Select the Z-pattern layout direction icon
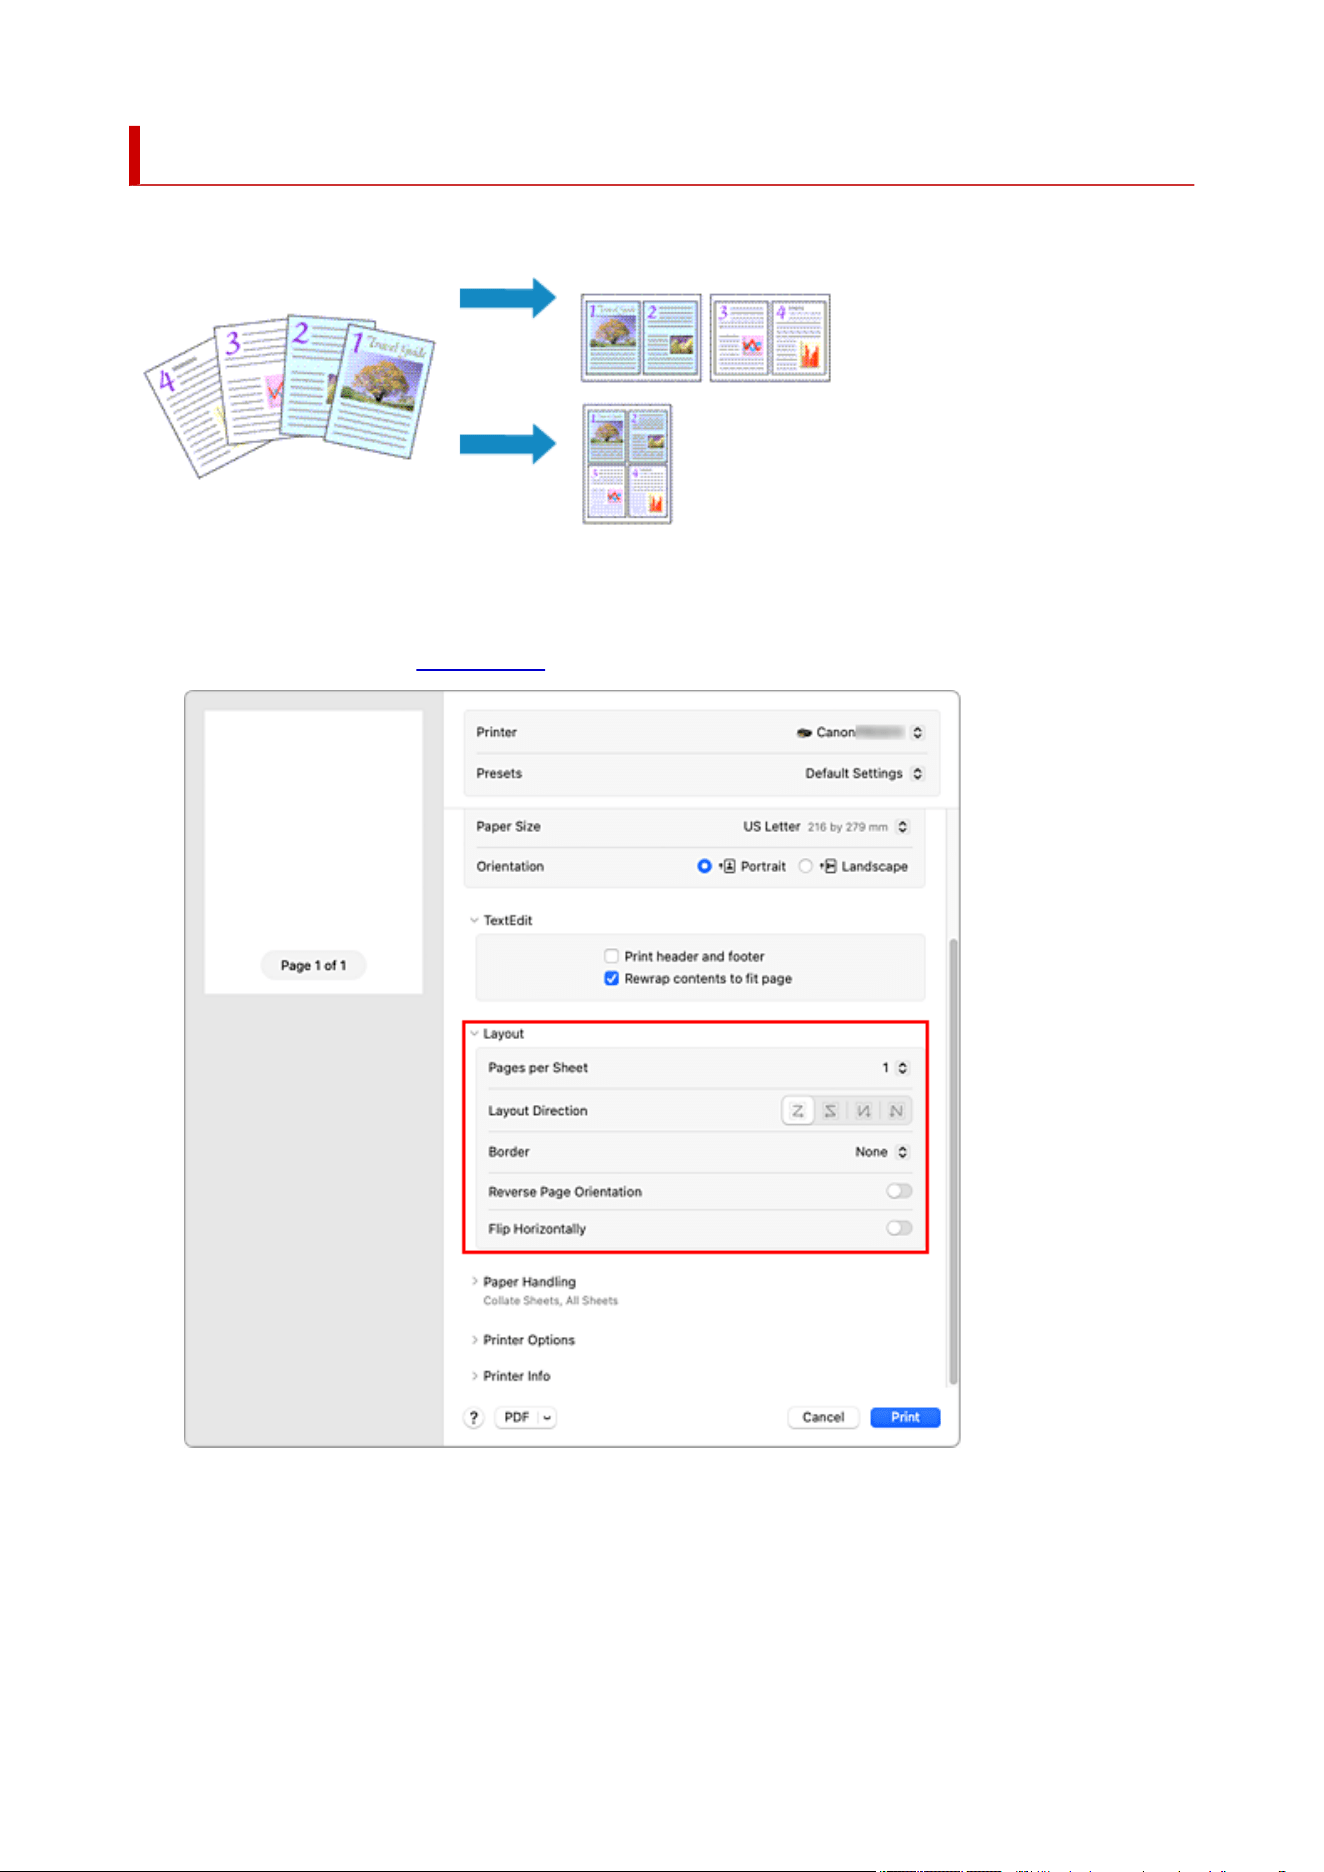The height and width of the screenshot is (1872, 1324). coord(798,1111)
